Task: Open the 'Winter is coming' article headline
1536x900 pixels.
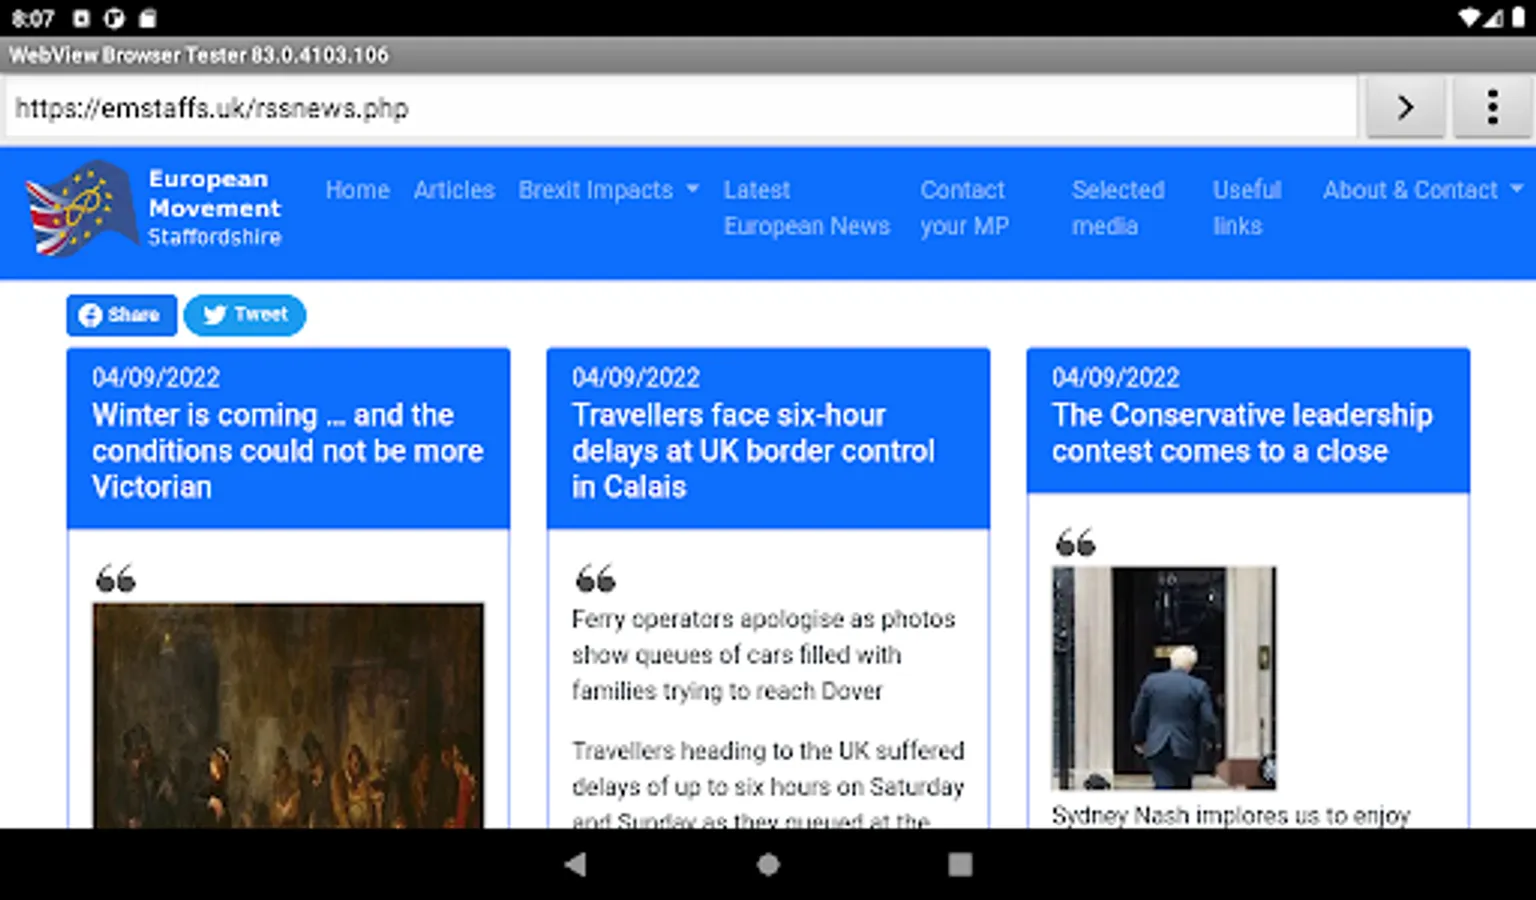Action: (288, 451)
